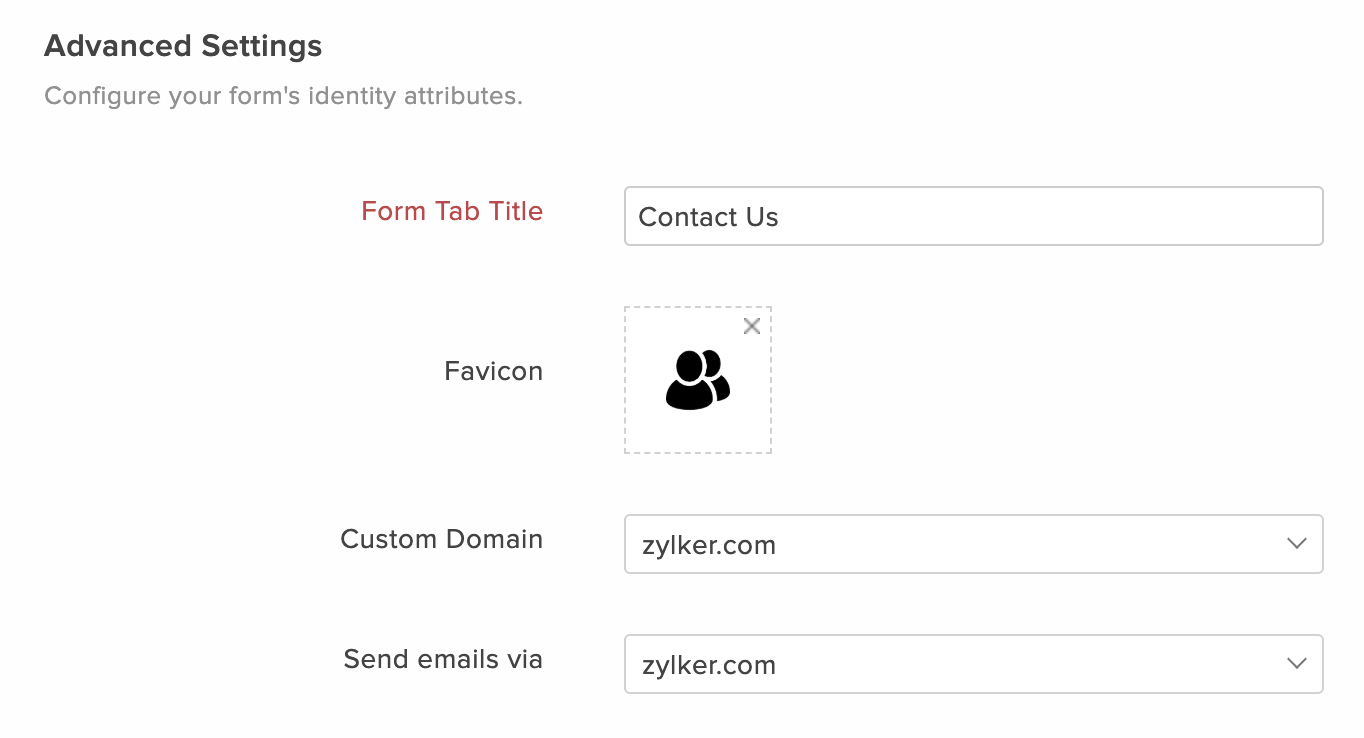Click the Send emails via chevron arrow
This screenshot has width=1364, height=738.
coord(1297,664)
